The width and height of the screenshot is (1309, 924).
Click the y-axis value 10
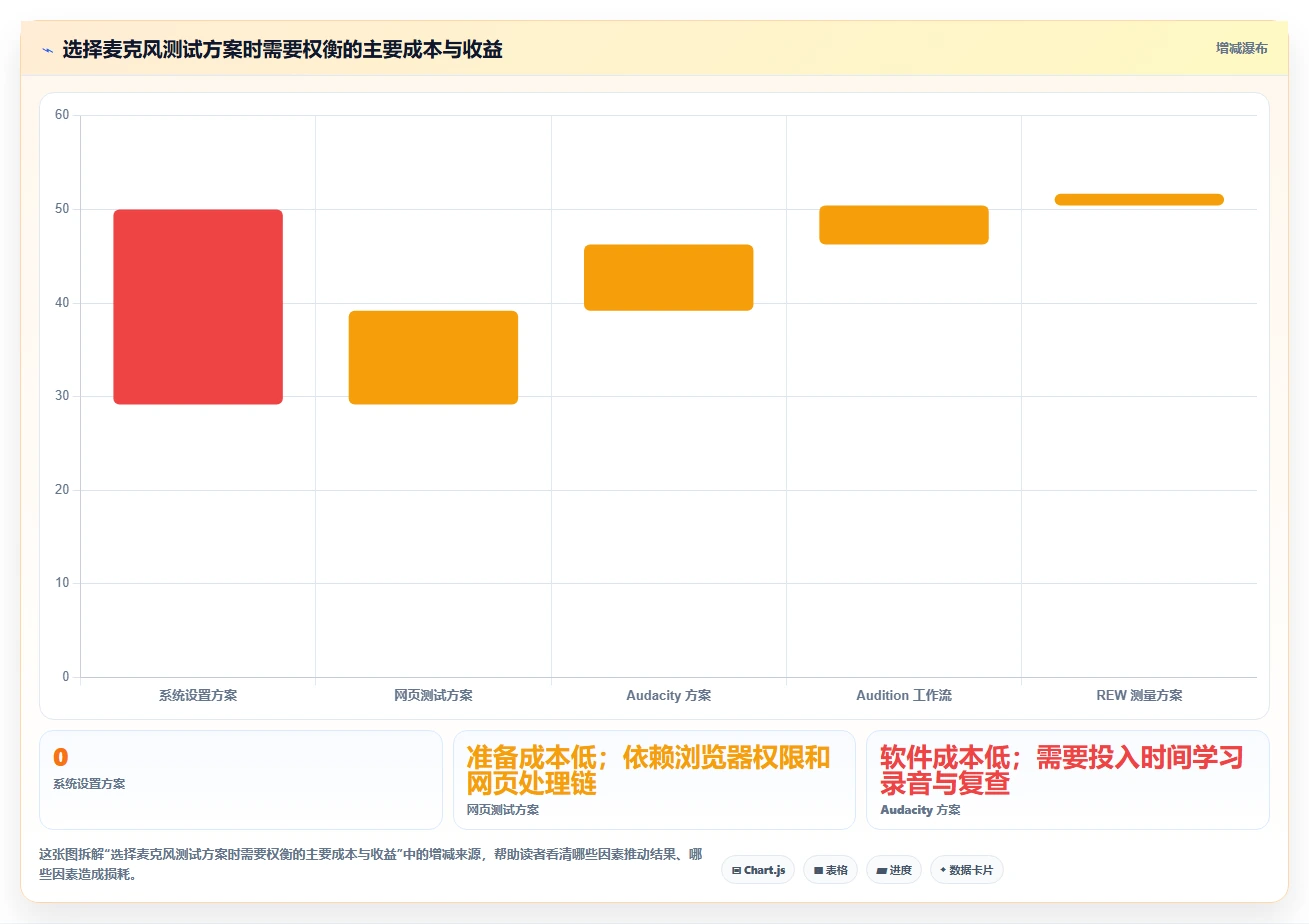click(x=62, y=583)
